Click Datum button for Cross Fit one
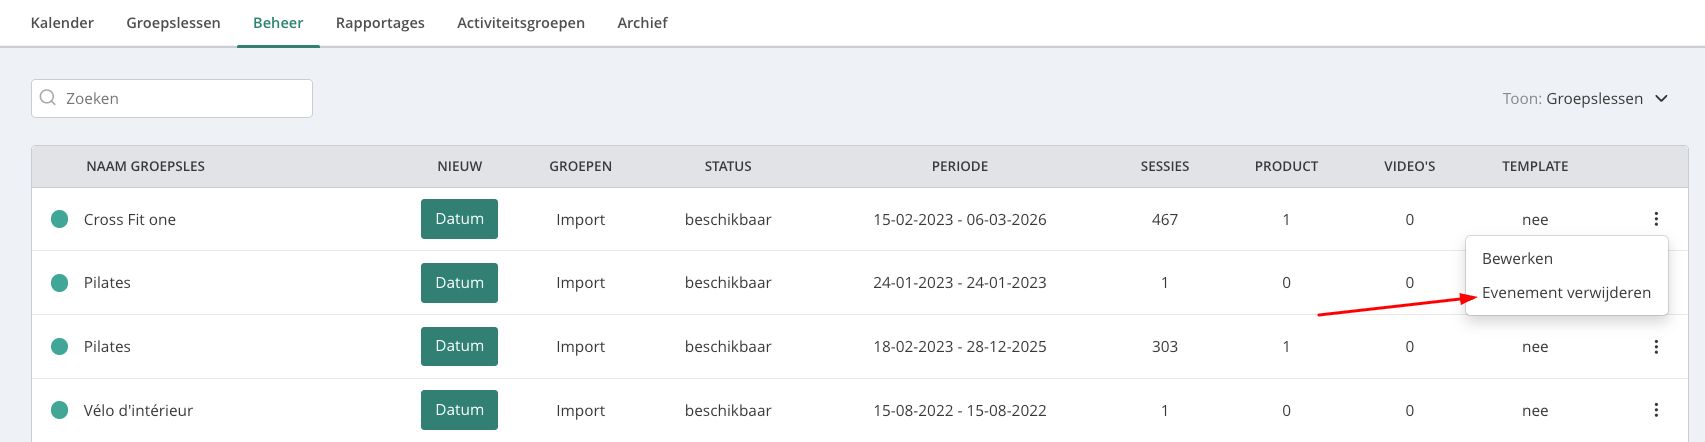This screenshot has width=1705, height=442. pyautogui.click(x=459, y=219)
